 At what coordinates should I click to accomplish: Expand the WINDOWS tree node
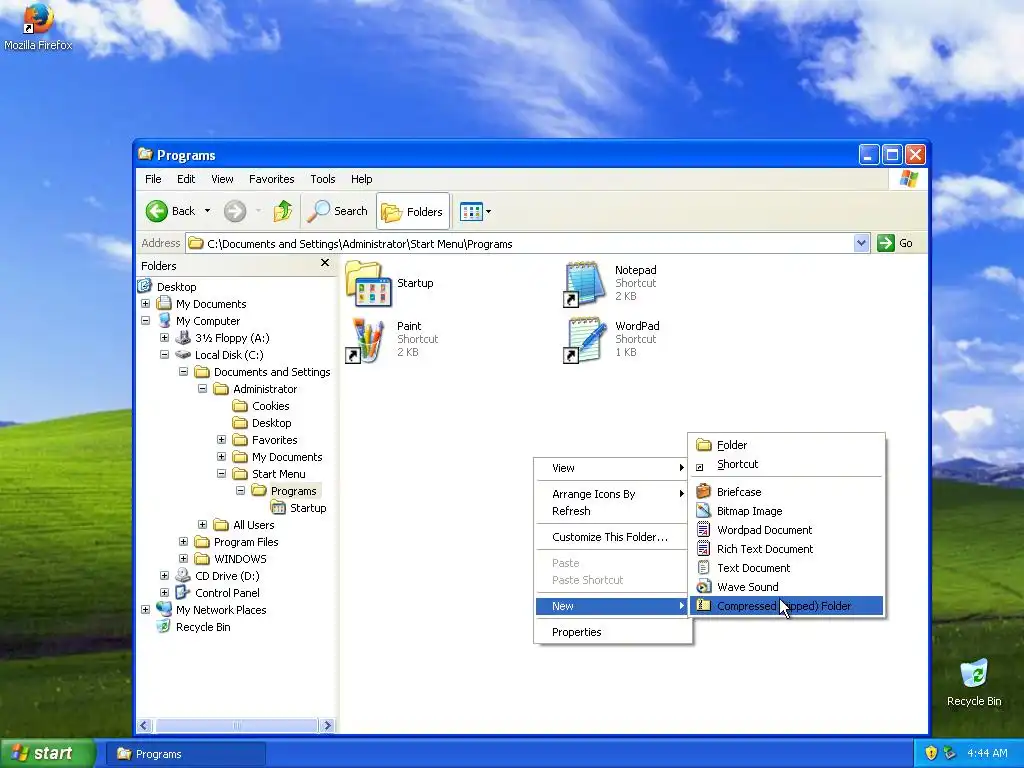184,558
